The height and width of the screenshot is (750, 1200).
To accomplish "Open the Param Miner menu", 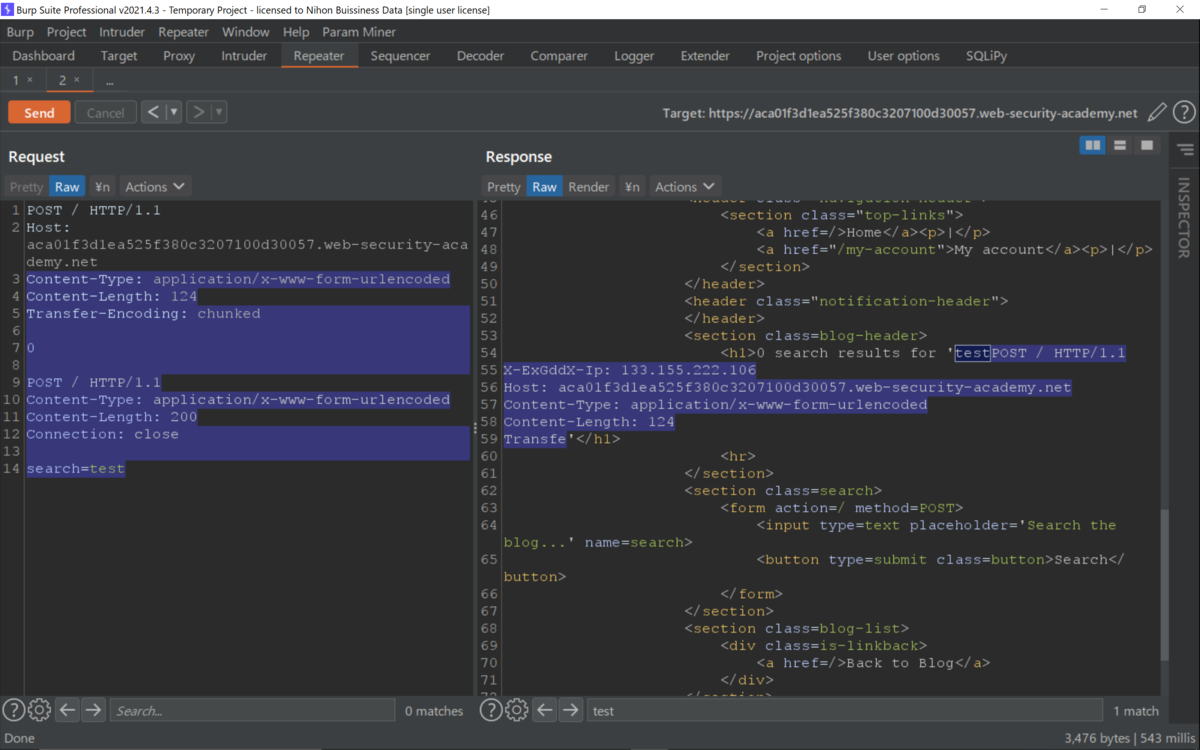I will tap(359, 32).
